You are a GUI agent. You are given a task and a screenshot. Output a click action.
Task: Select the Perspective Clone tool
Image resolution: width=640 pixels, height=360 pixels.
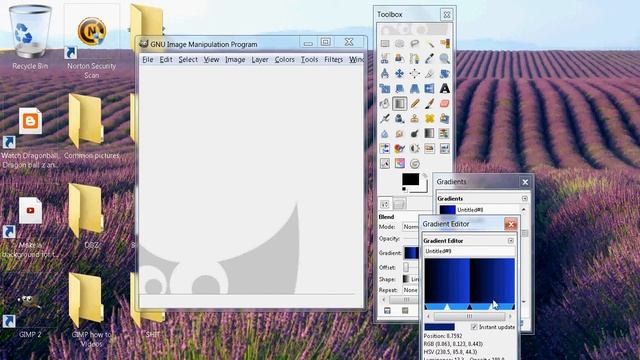[x=444, y=118]
